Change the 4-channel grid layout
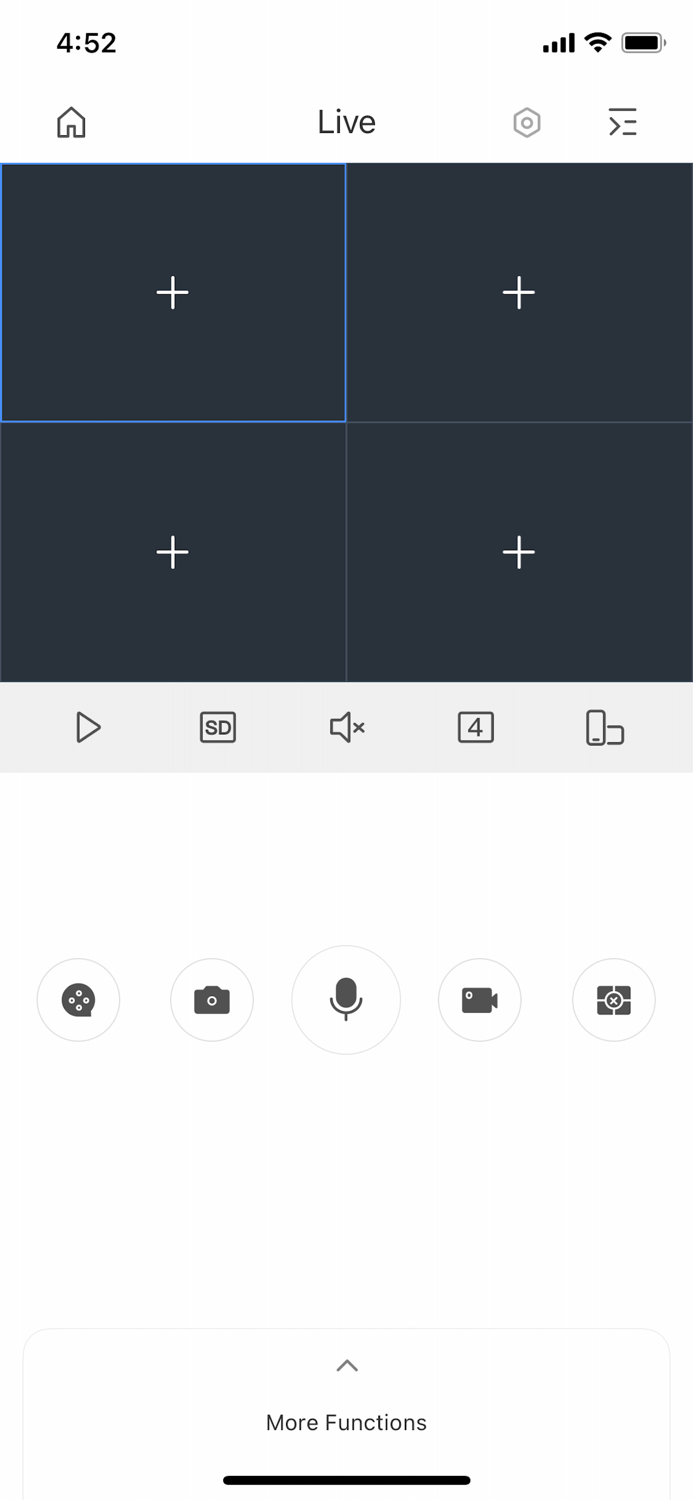The width and height of the screenshot is (693, 1500). pos(475,727)
